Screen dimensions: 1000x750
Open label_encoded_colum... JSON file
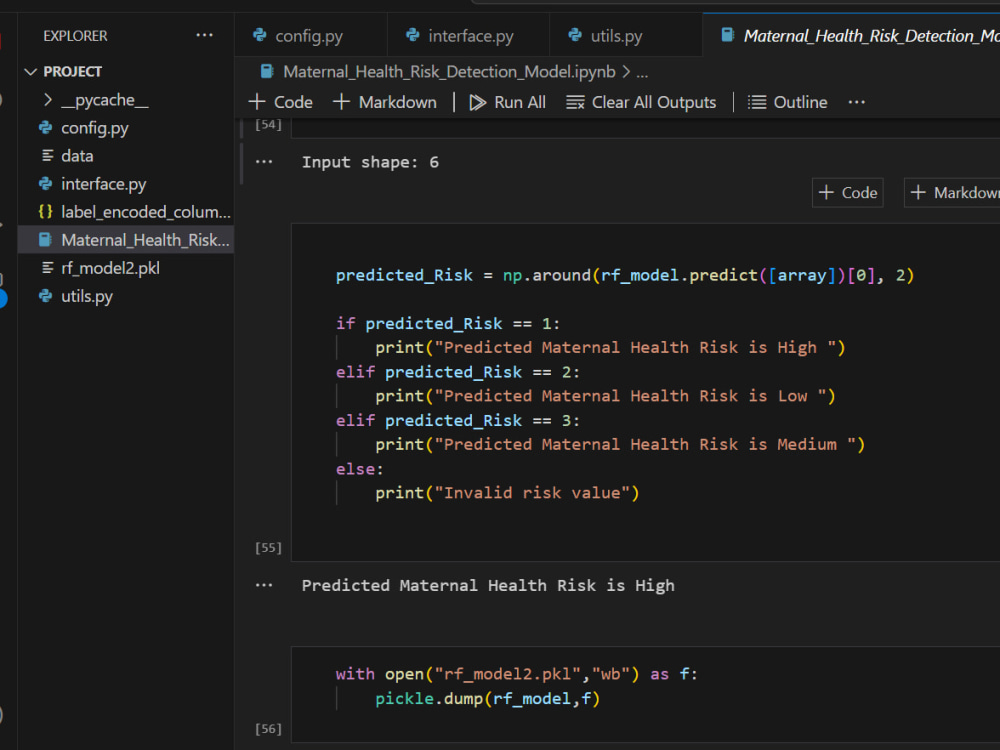tap(145, 212)
